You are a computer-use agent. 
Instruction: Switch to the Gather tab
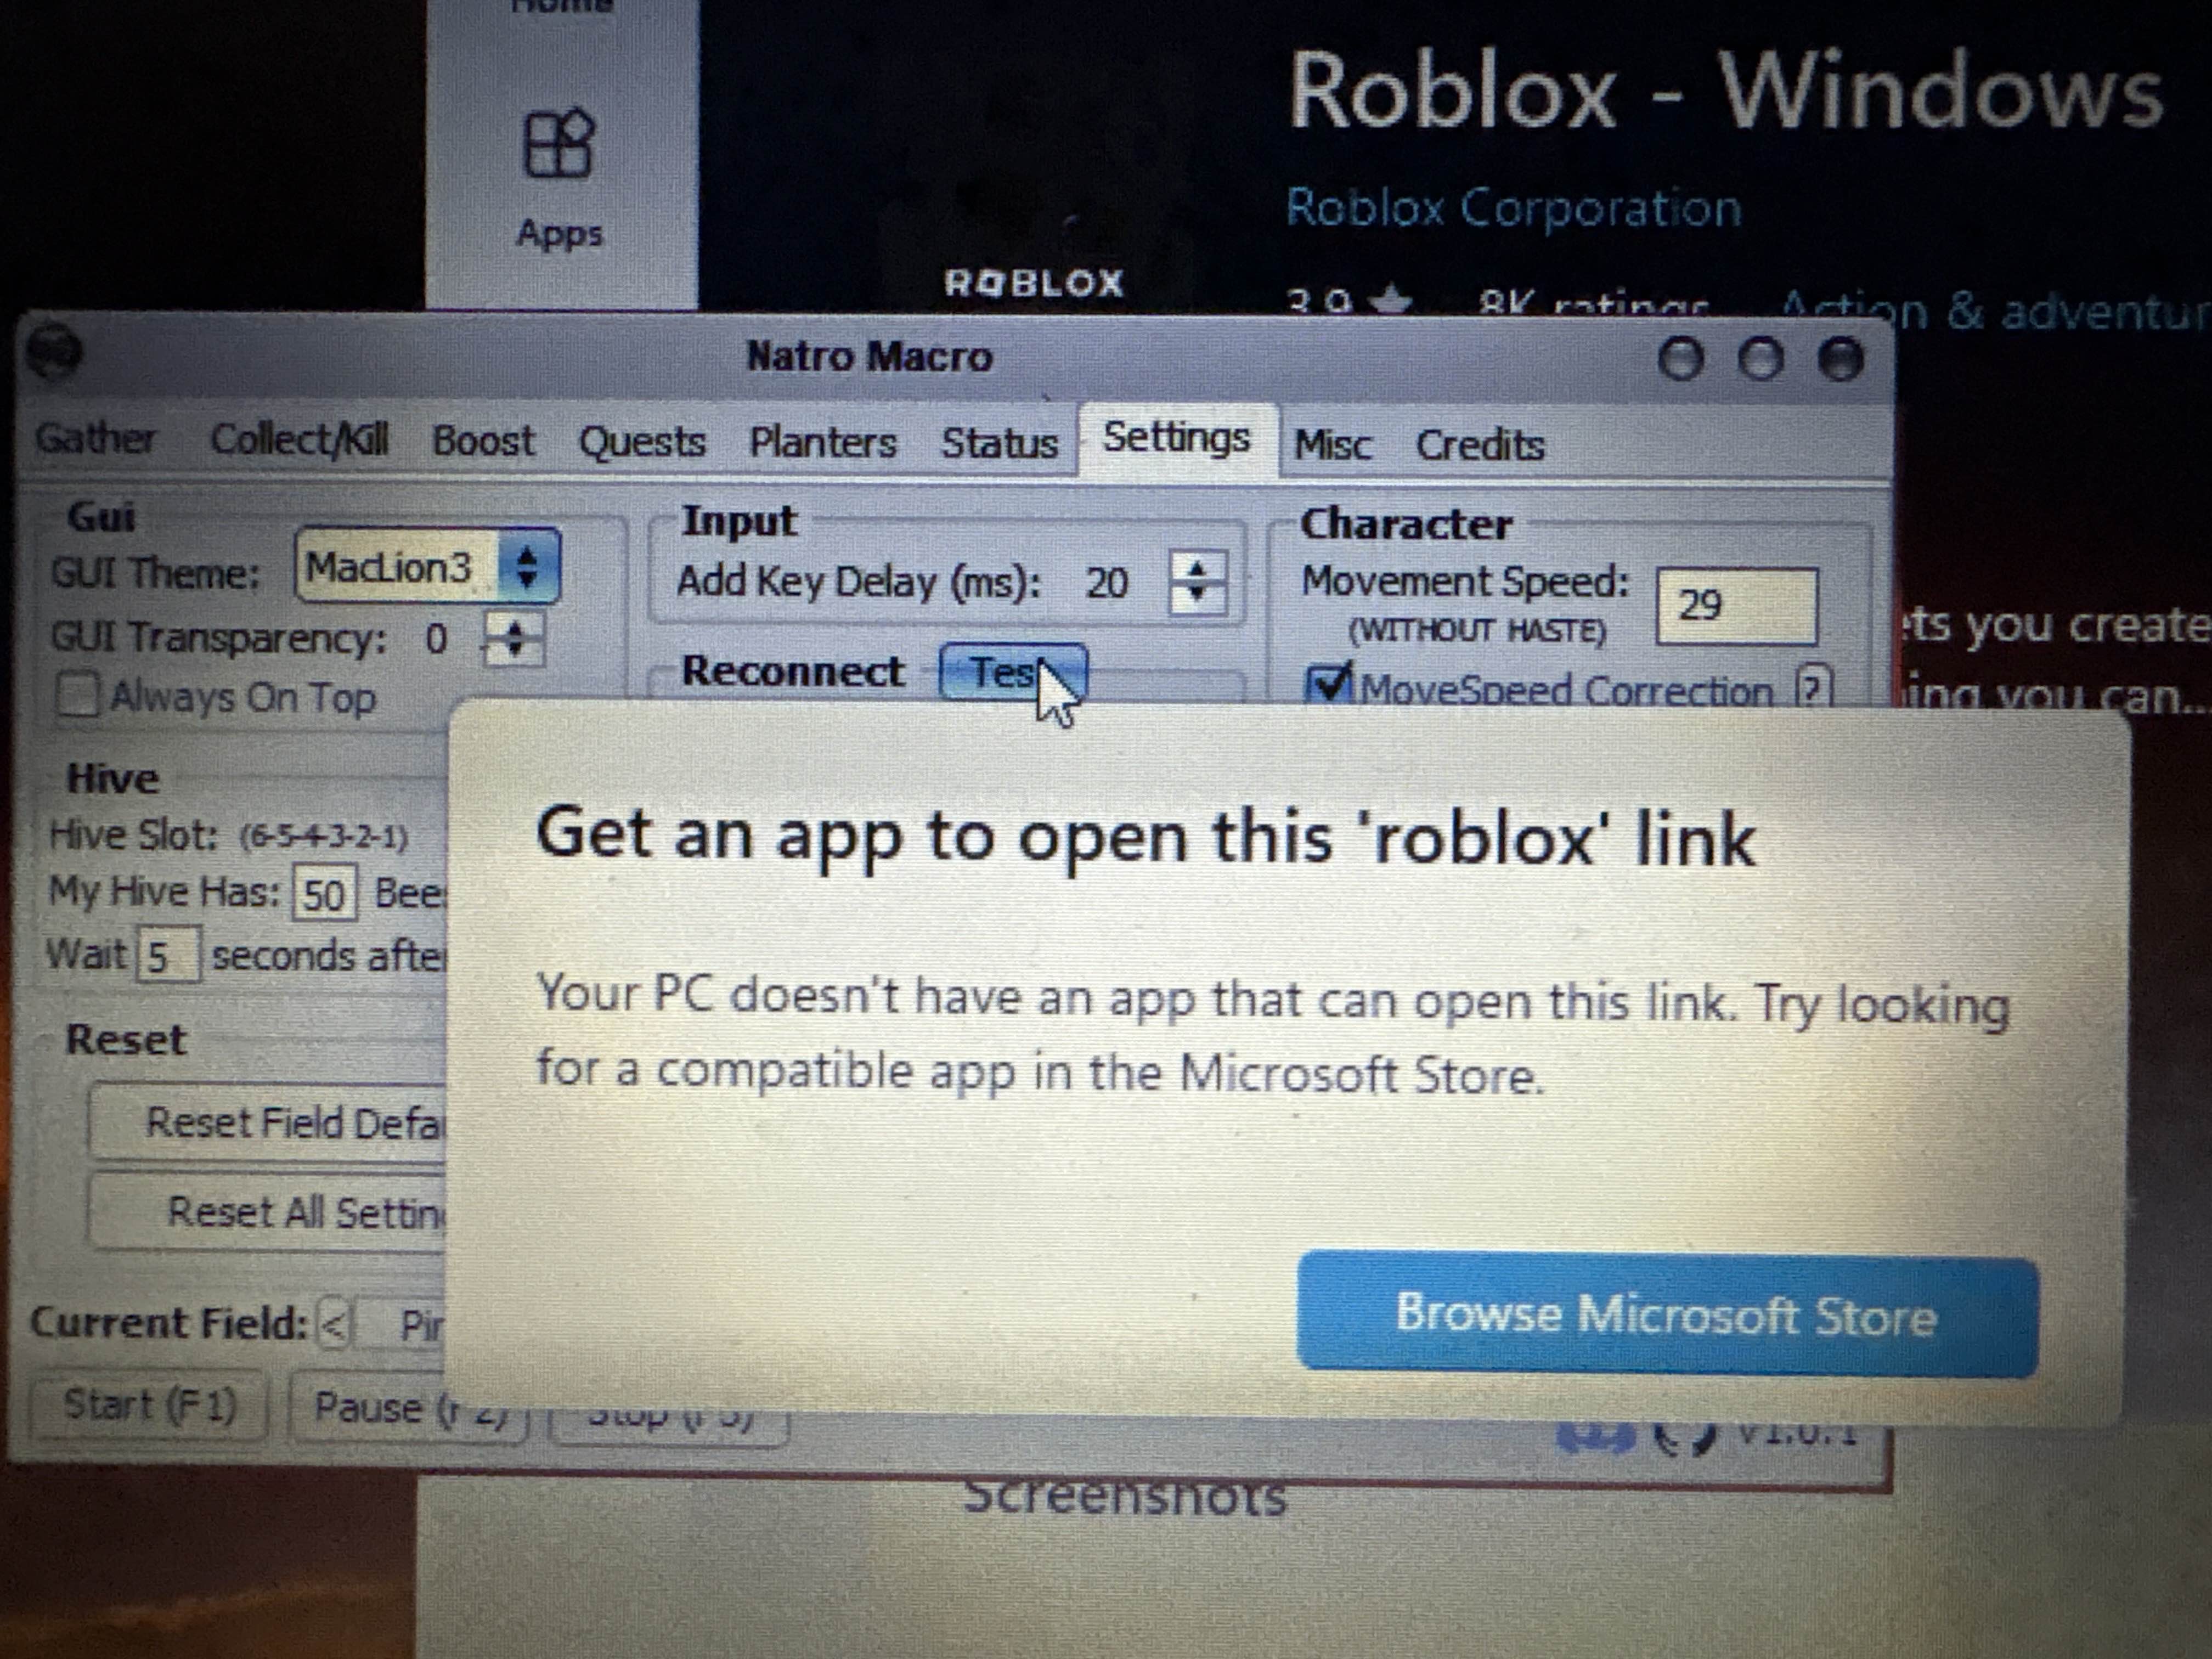tap(95, 438)
